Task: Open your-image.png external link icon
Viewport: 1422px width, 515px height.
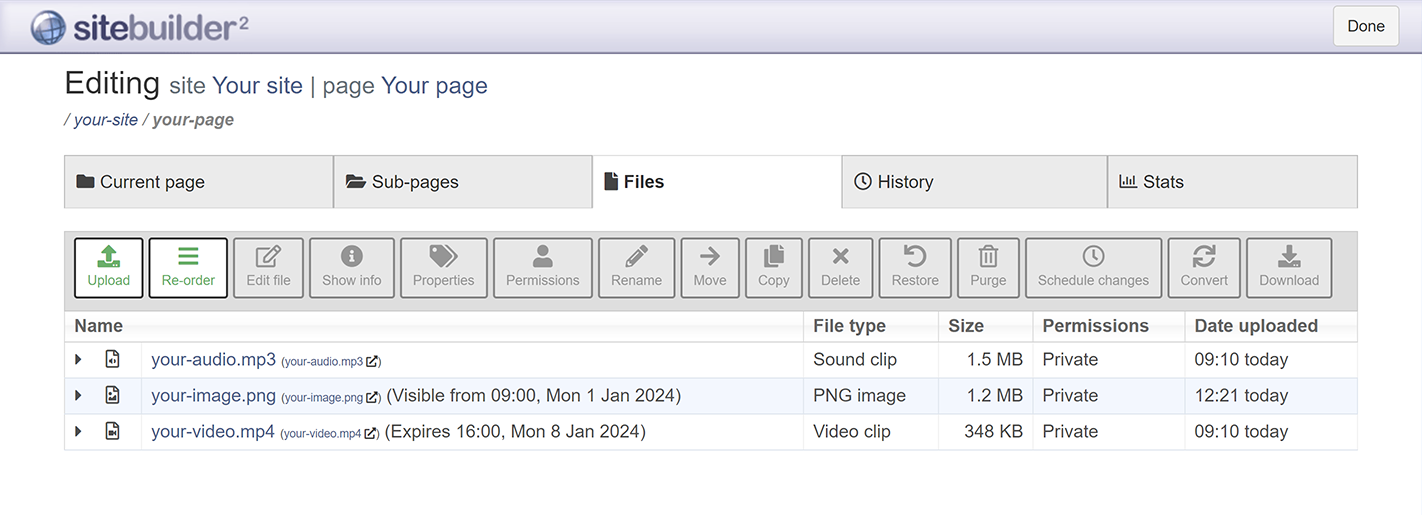Action: coord(373,398)
